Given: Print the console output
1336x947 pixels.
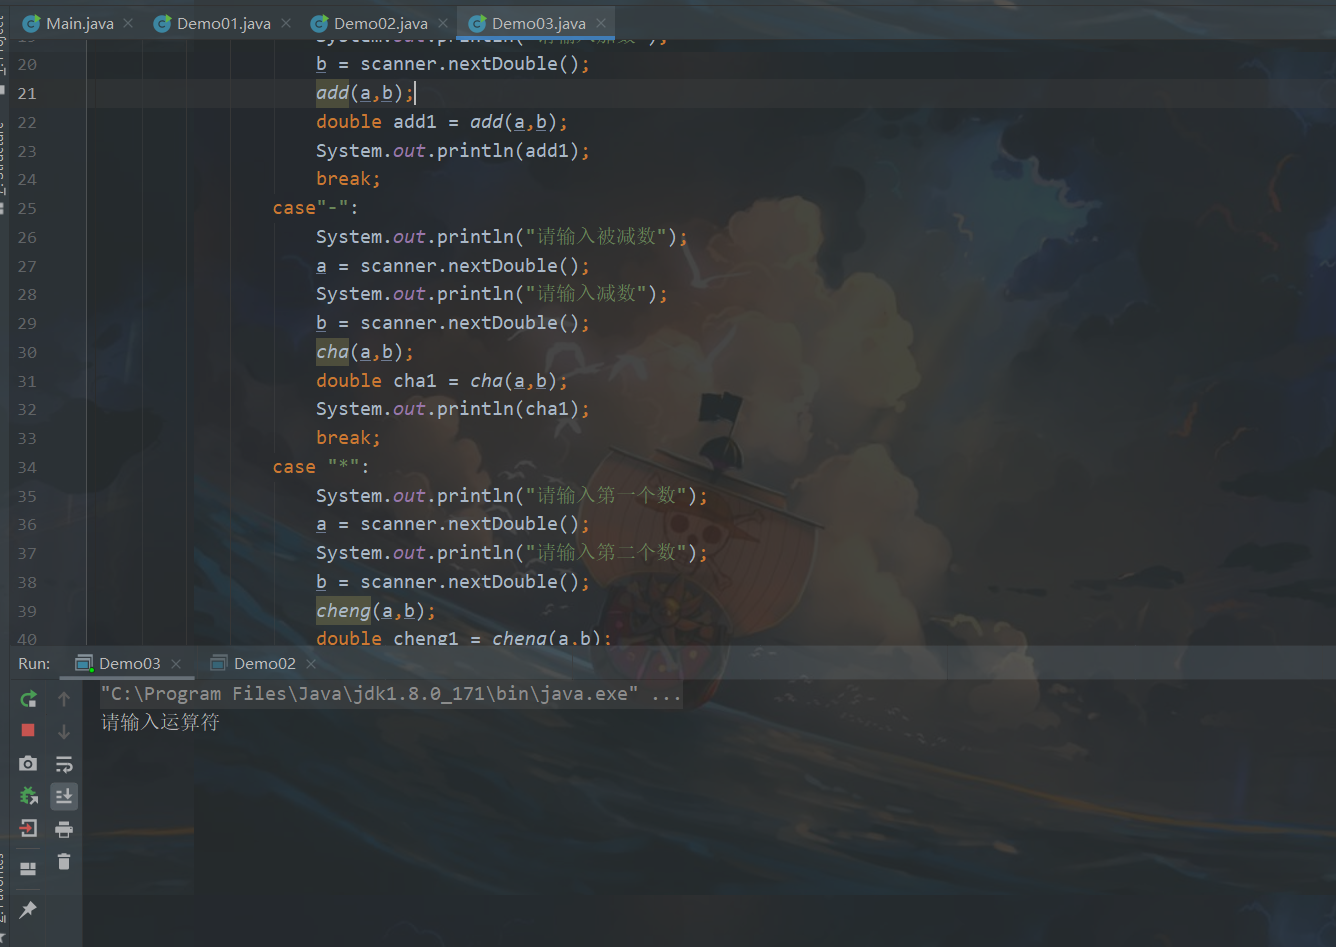Looking at the screenshot, I should coord(64,829).
